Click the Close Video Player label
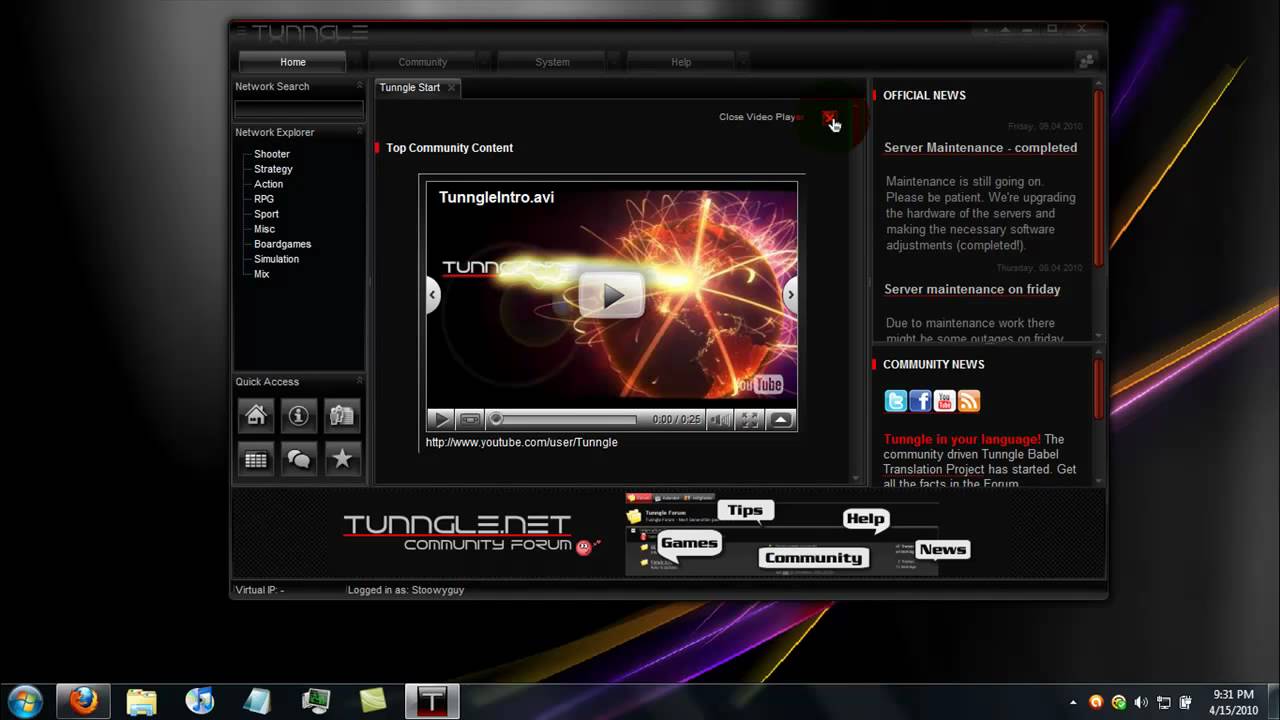 click(761, 117)
